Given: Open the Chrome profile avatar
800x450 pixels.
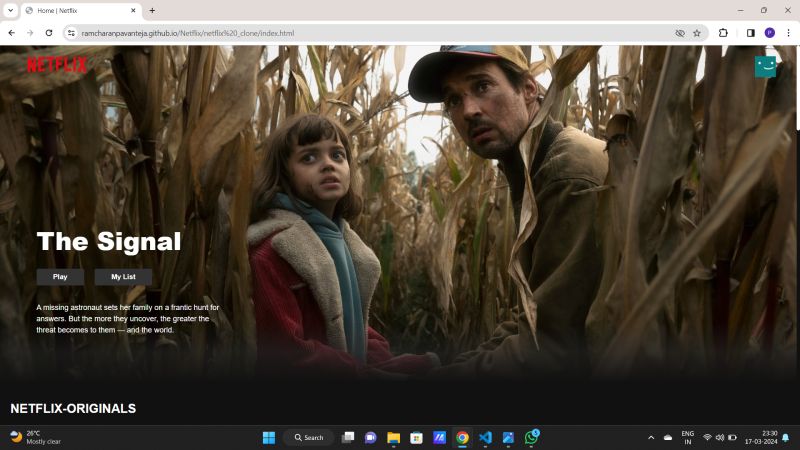Looking at the screenshot, I should [770, 33].
